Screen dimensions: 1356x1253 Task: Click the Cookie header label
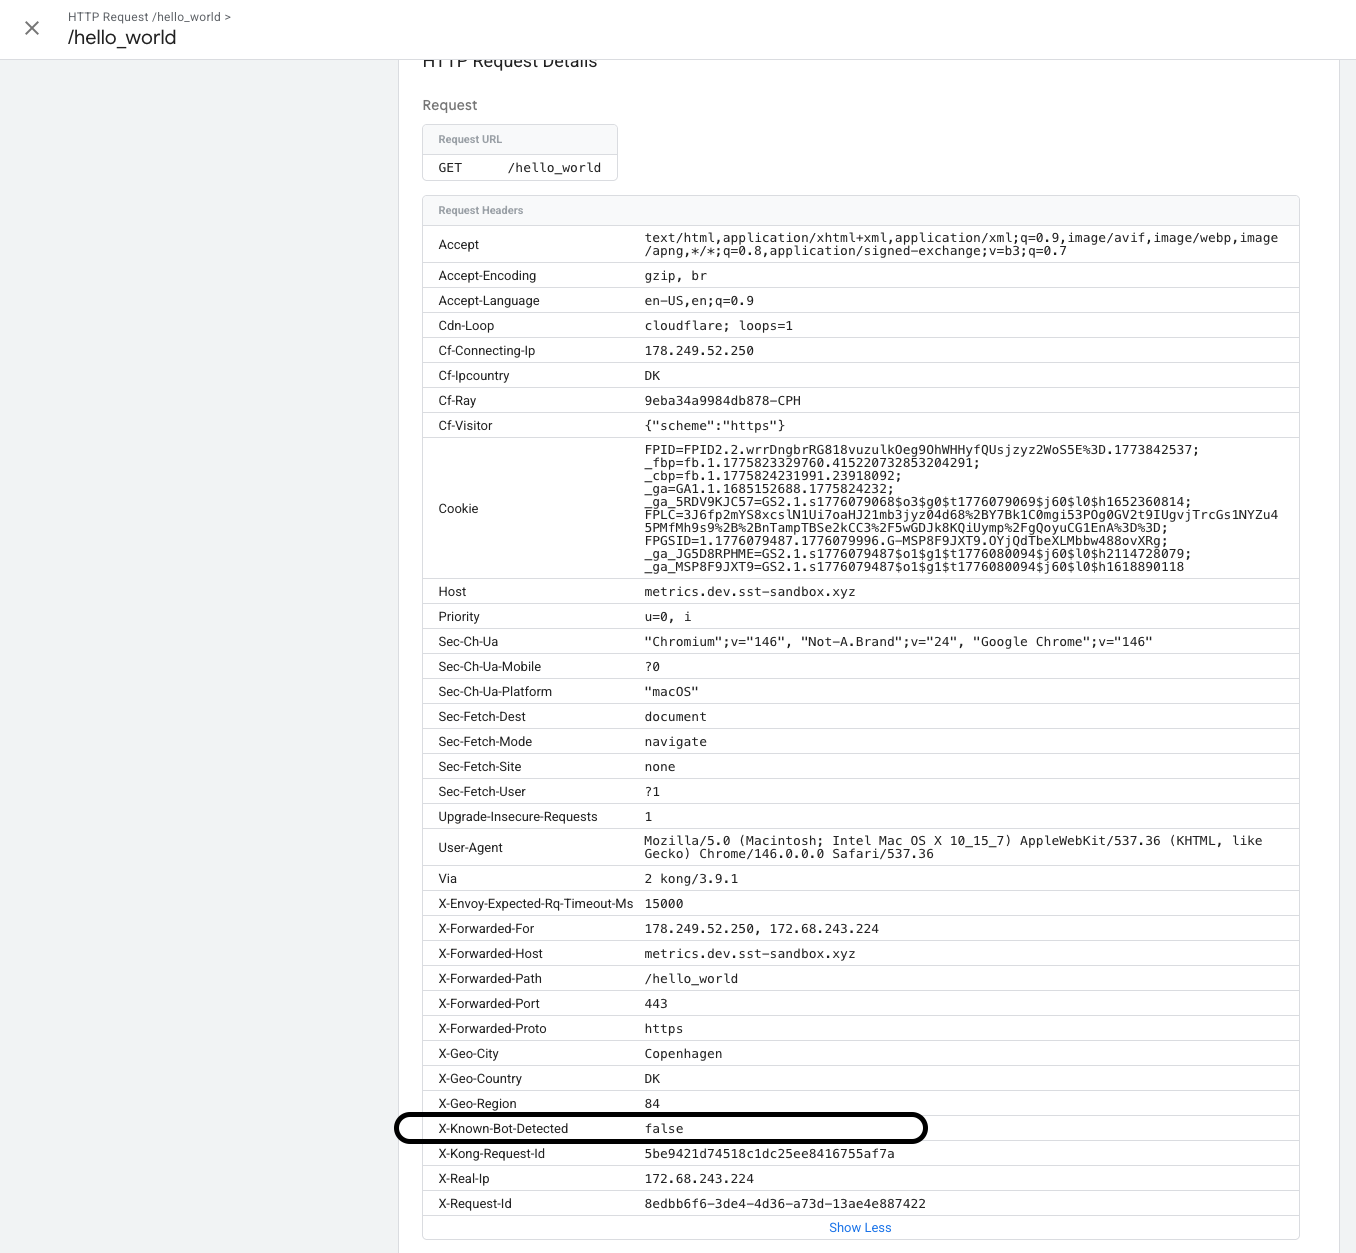tap(458, 509)
